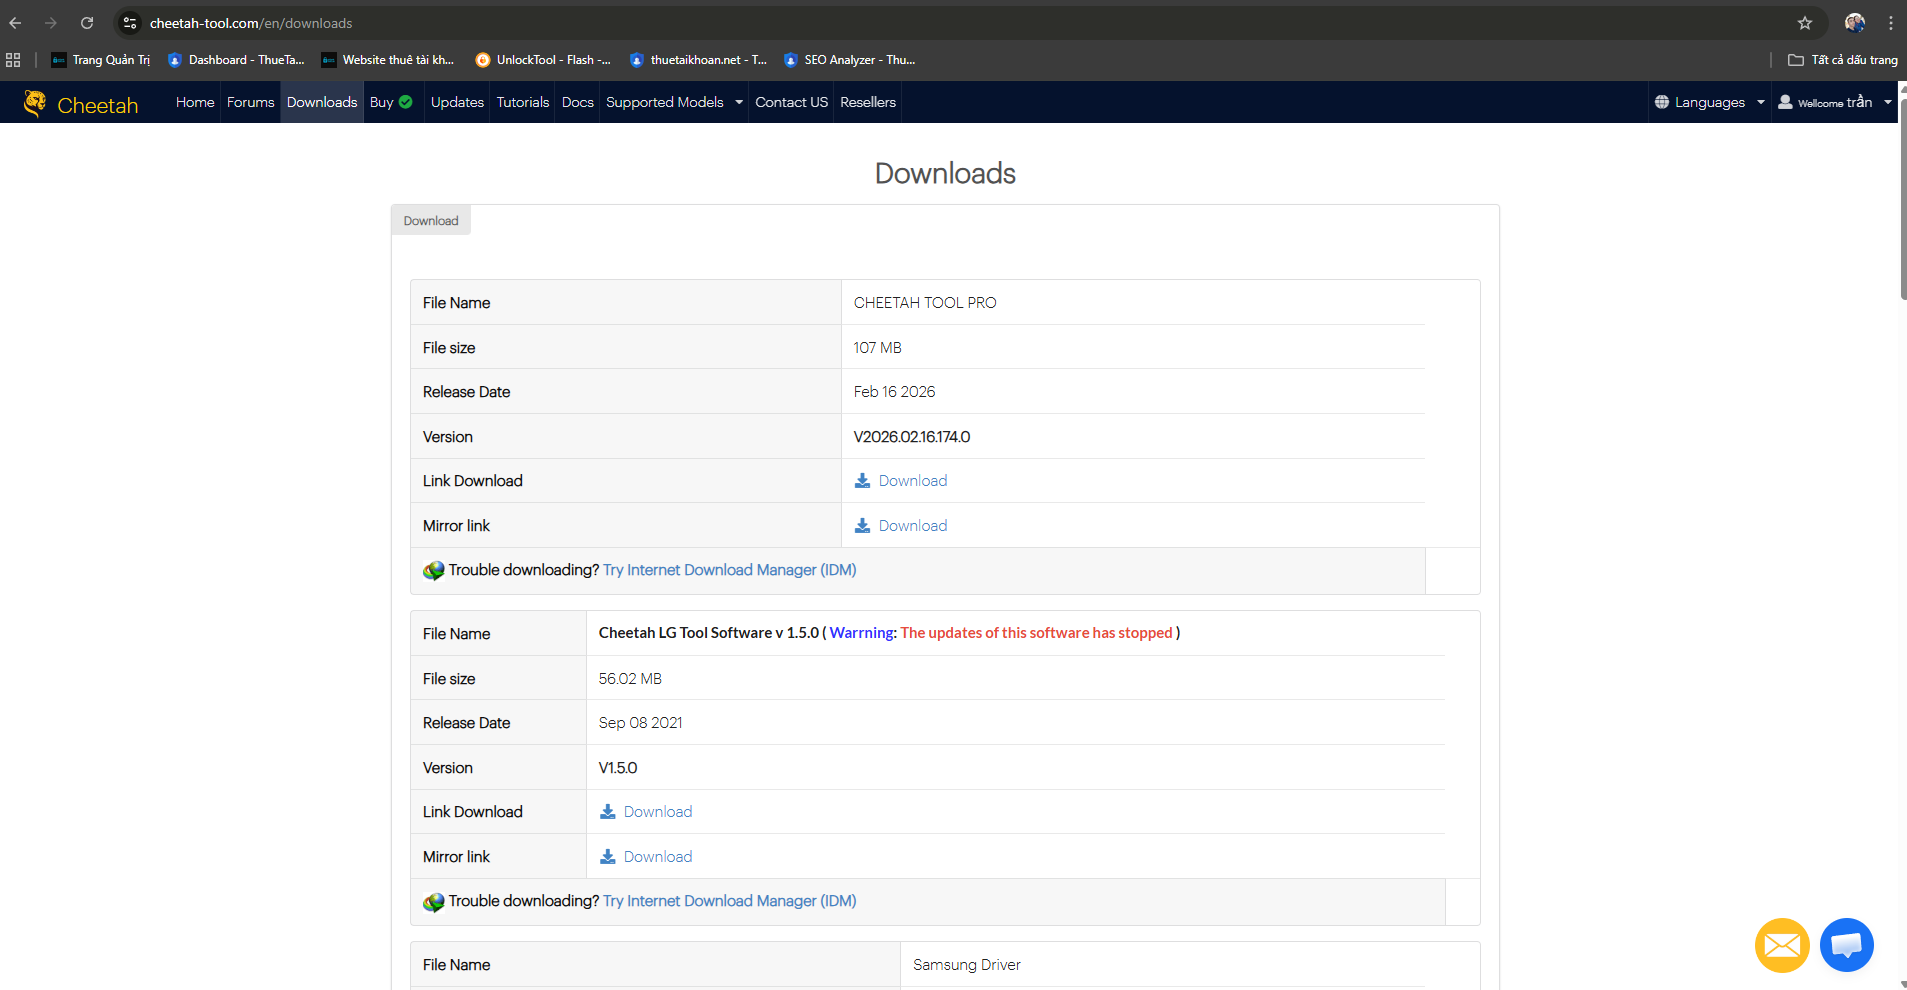
Task: Click version text V2026.02.16.174.0
Action: (912, 437)
